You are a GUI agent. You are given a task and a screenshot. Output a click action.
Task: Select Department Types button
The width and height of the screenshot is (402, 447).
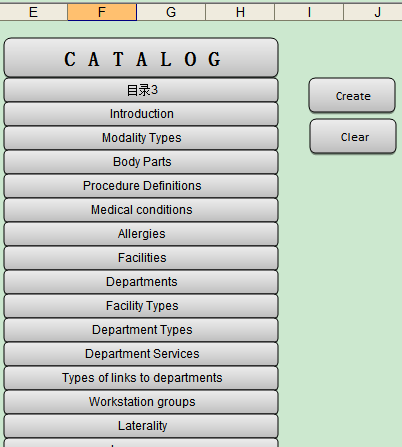(x=141, y=330)
